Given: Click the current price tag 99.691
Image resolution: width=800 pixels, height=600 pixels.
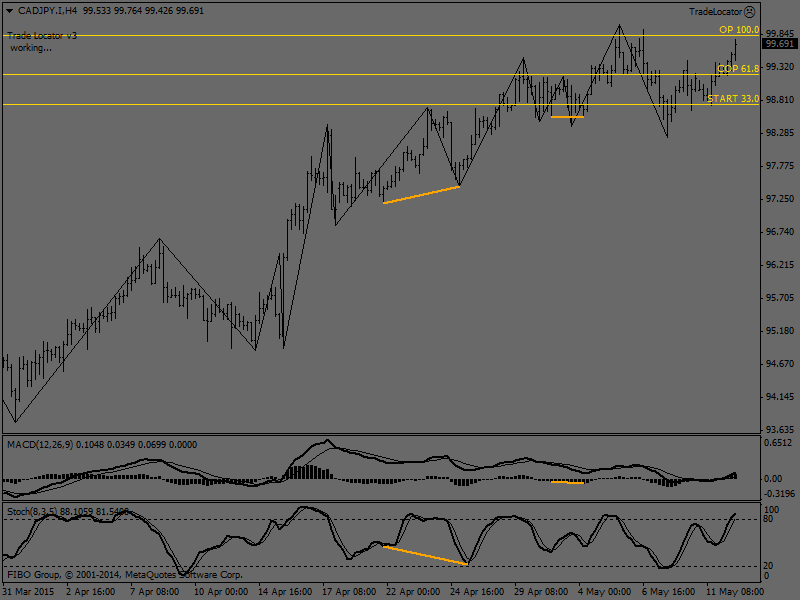Looking at the screenshot, I should [x=778, y=44].
